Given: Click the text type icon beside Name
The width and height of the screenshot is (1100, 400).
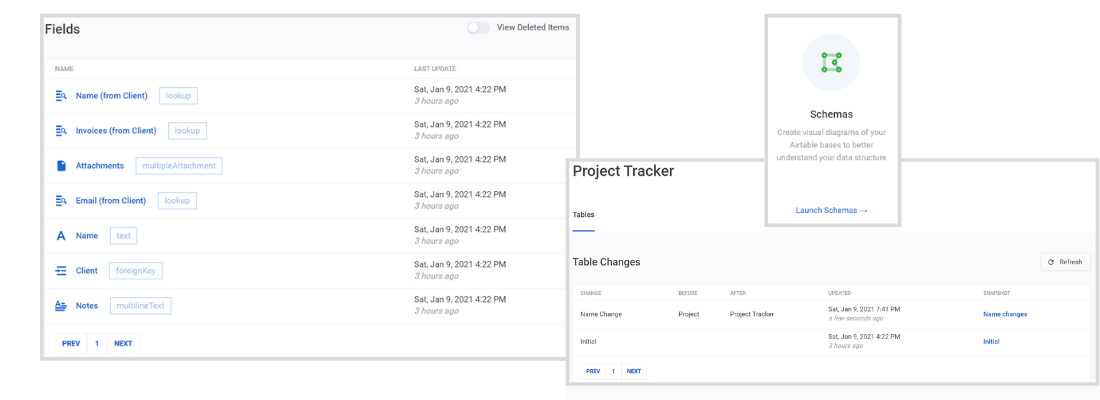Looking at the screenshot, I should (61, 236).
